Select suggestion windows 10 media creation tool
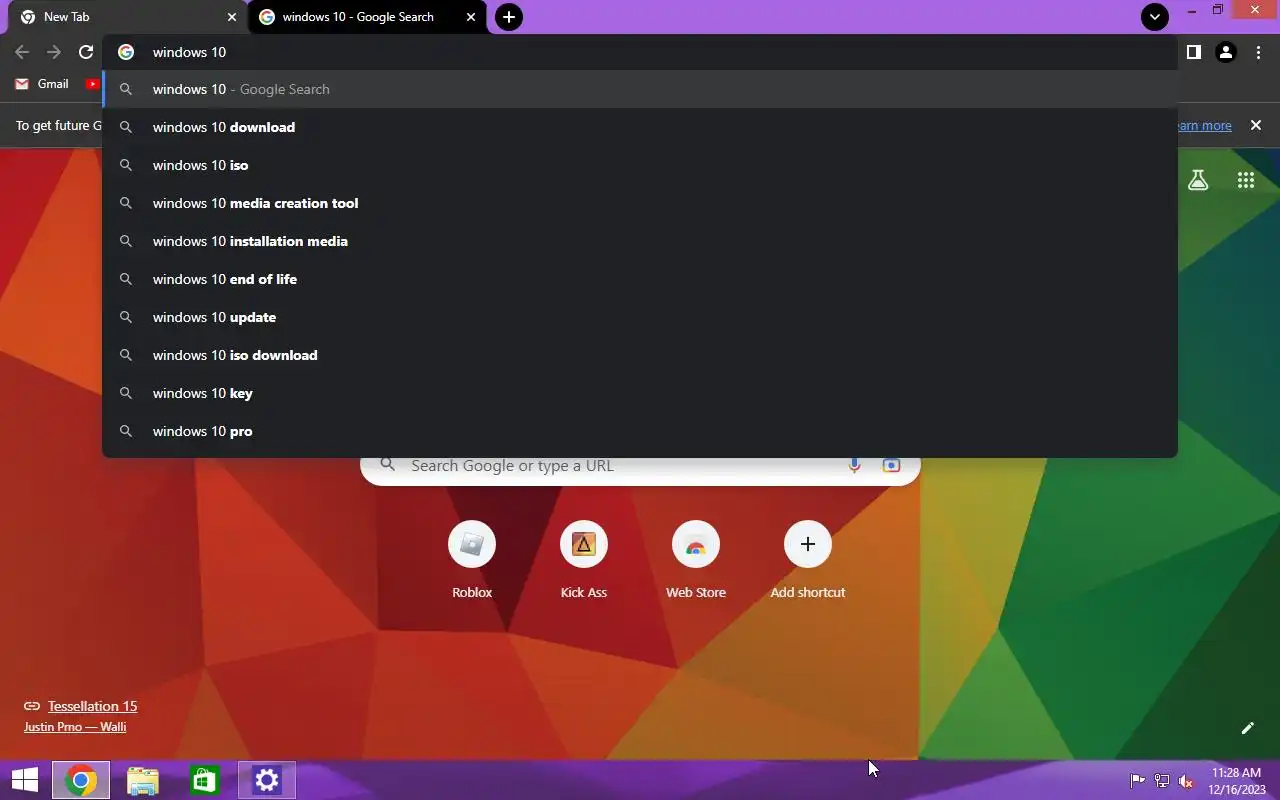The width and height of the screenshot is (1280, 800). click(640, 203)
